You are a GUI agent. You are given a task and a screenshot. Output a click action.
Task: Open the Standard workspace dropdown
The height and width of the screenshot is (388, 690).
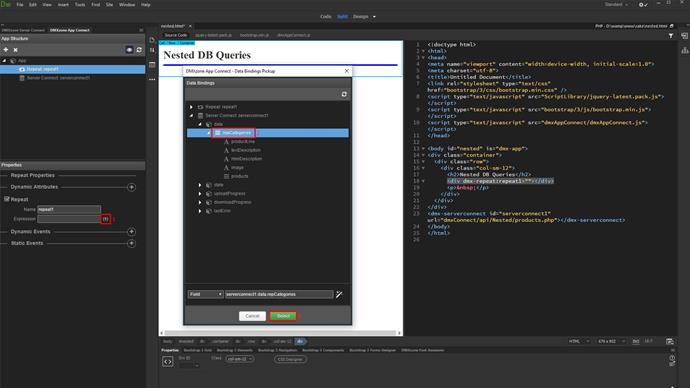[x=616, y=4]
